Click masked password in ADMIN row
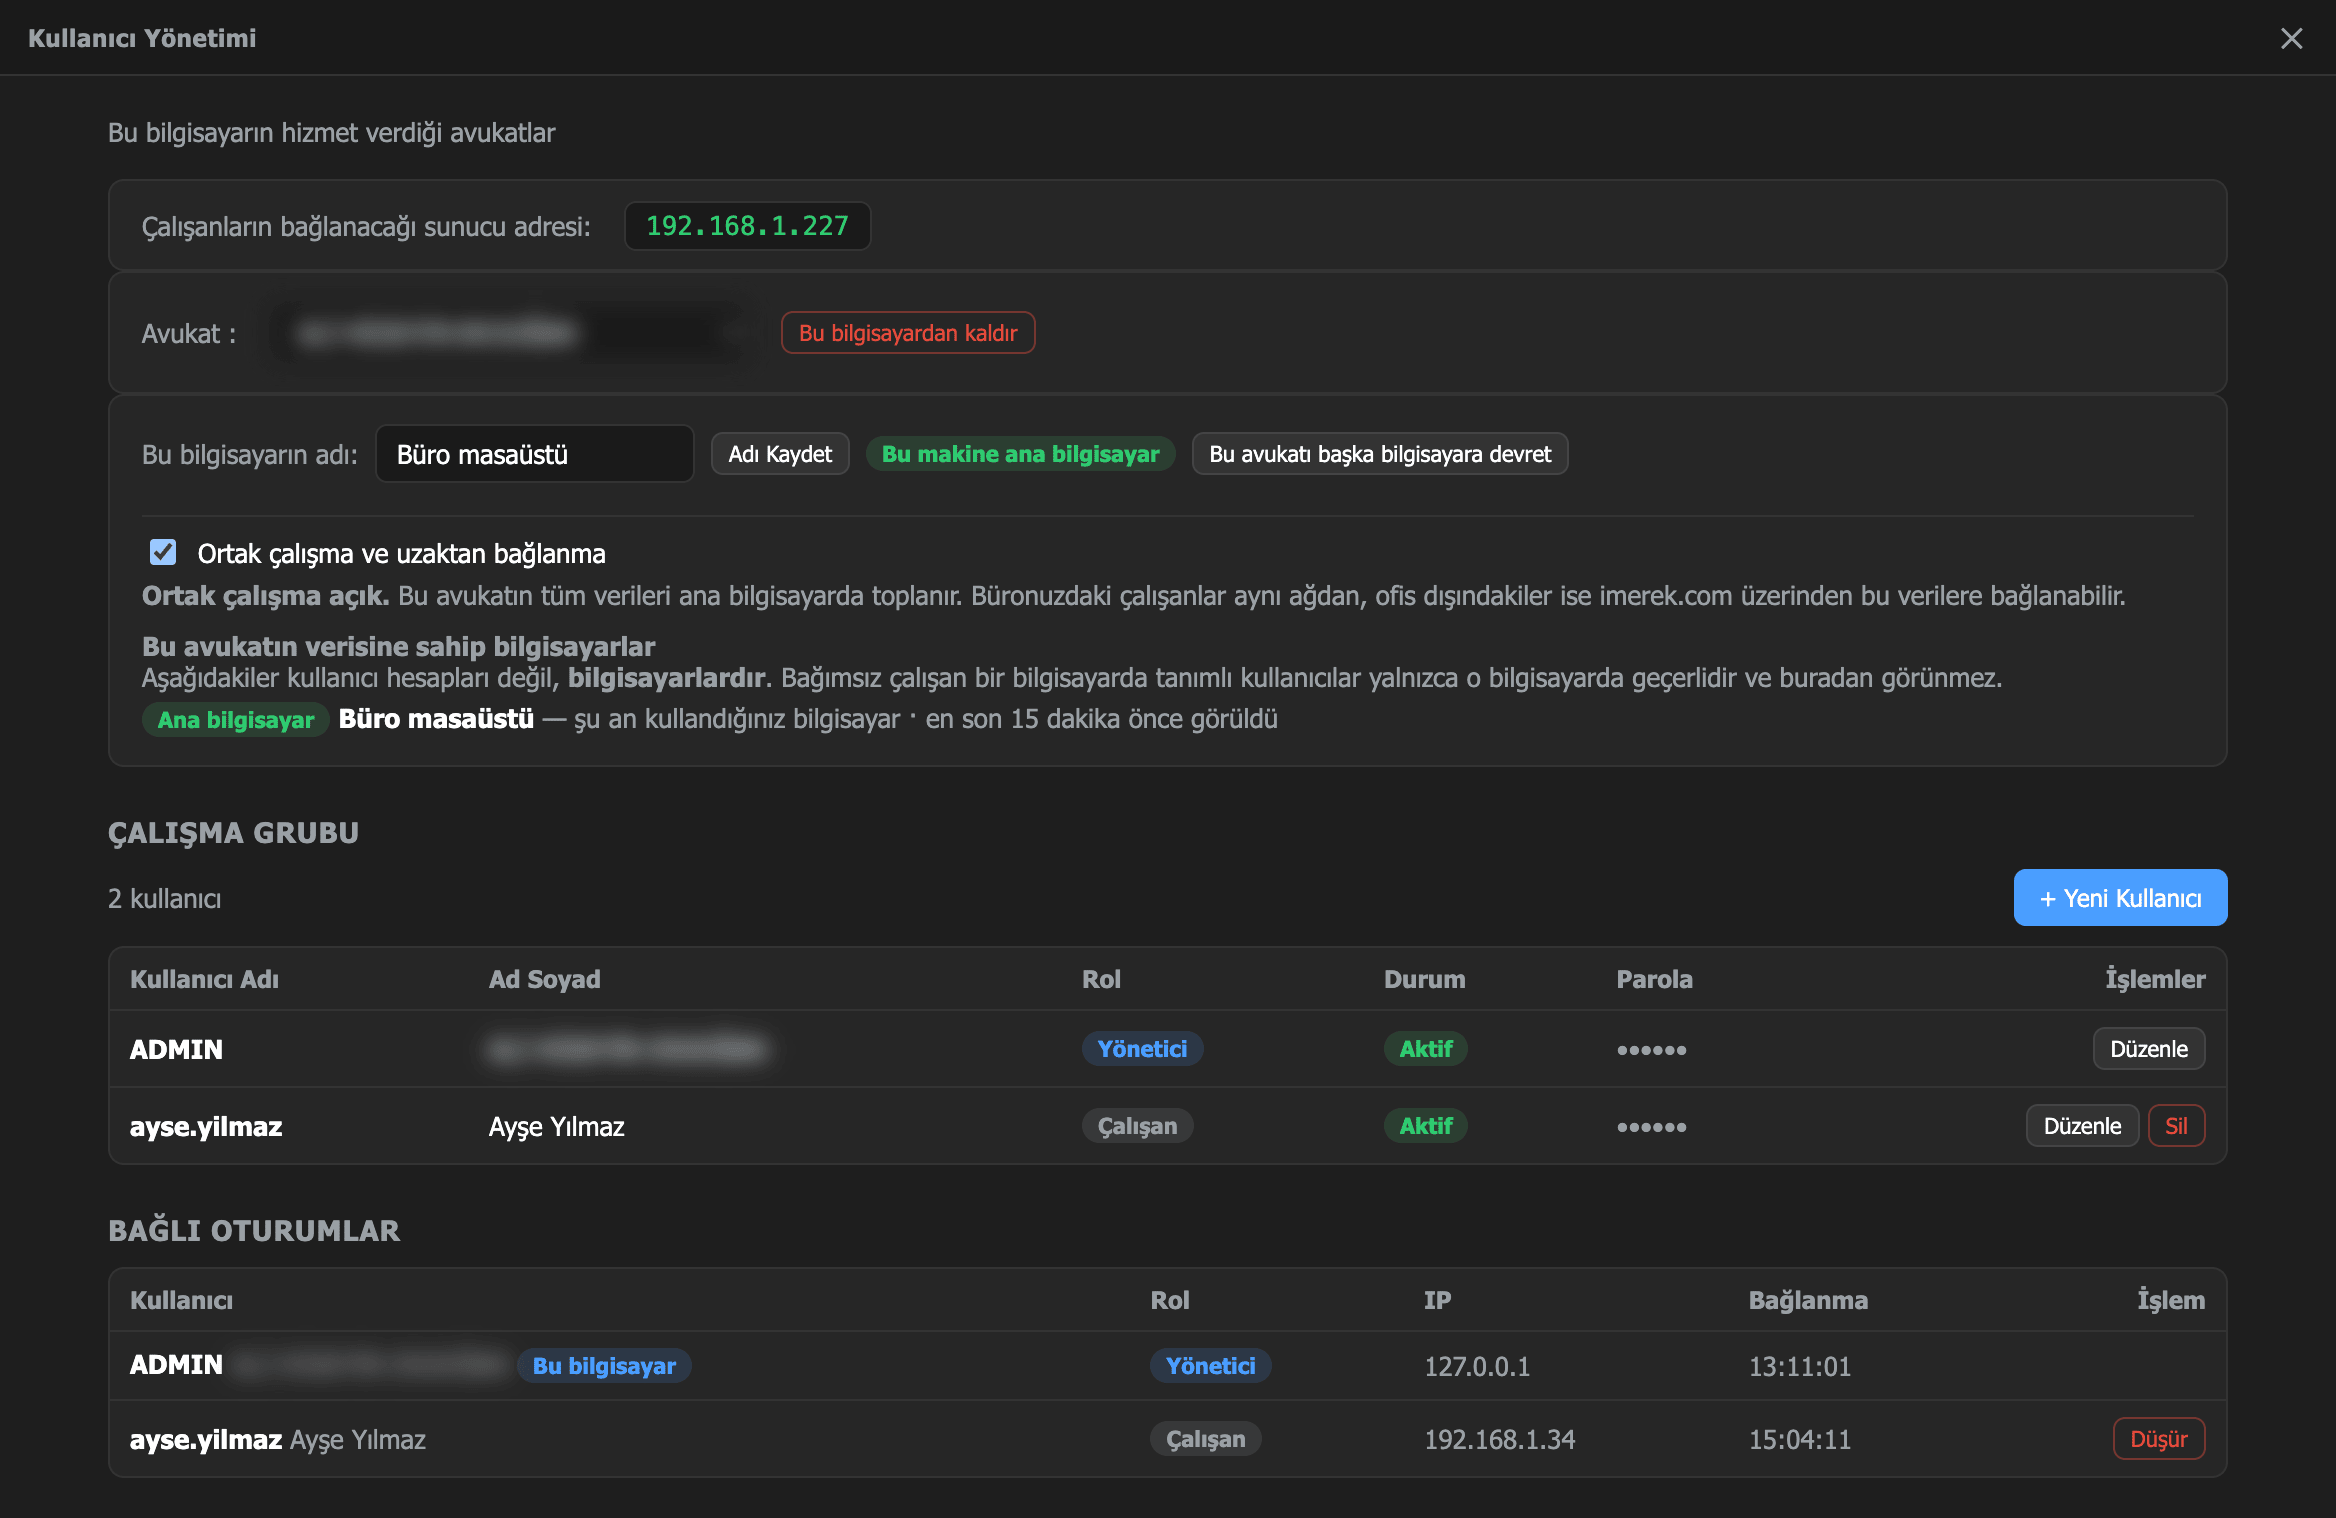Image resolution: width=2336 pixels, height=1518 pixels. [x=1651, y=1050]
